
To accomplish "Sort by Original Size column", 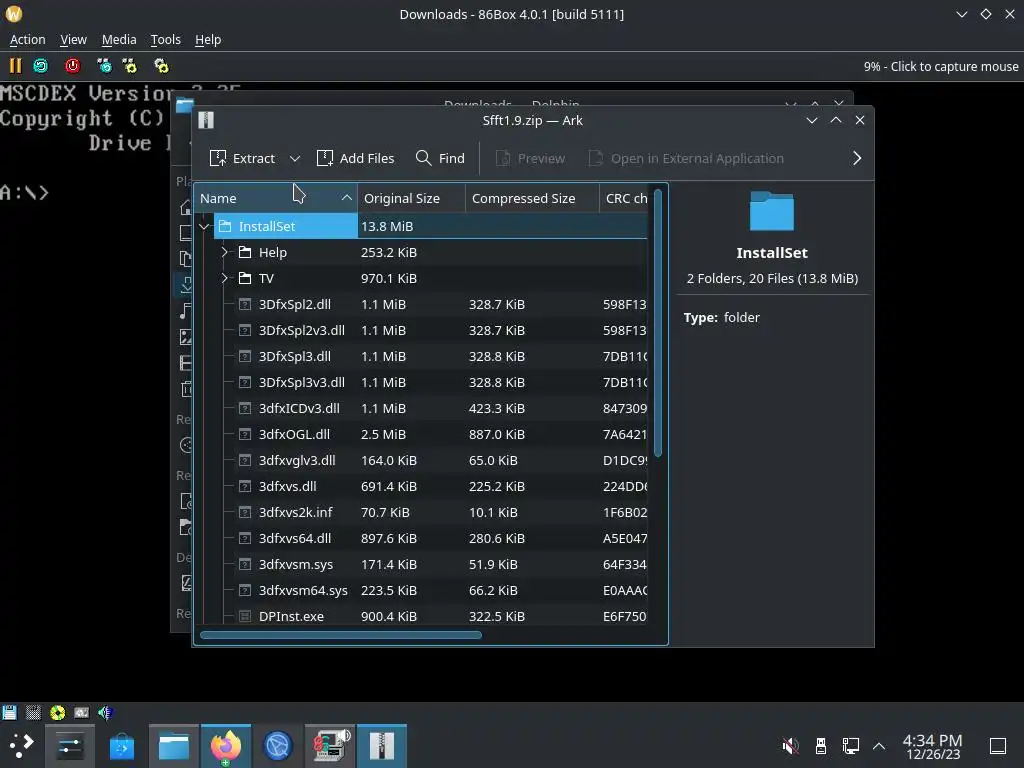I will click(411, 199).
